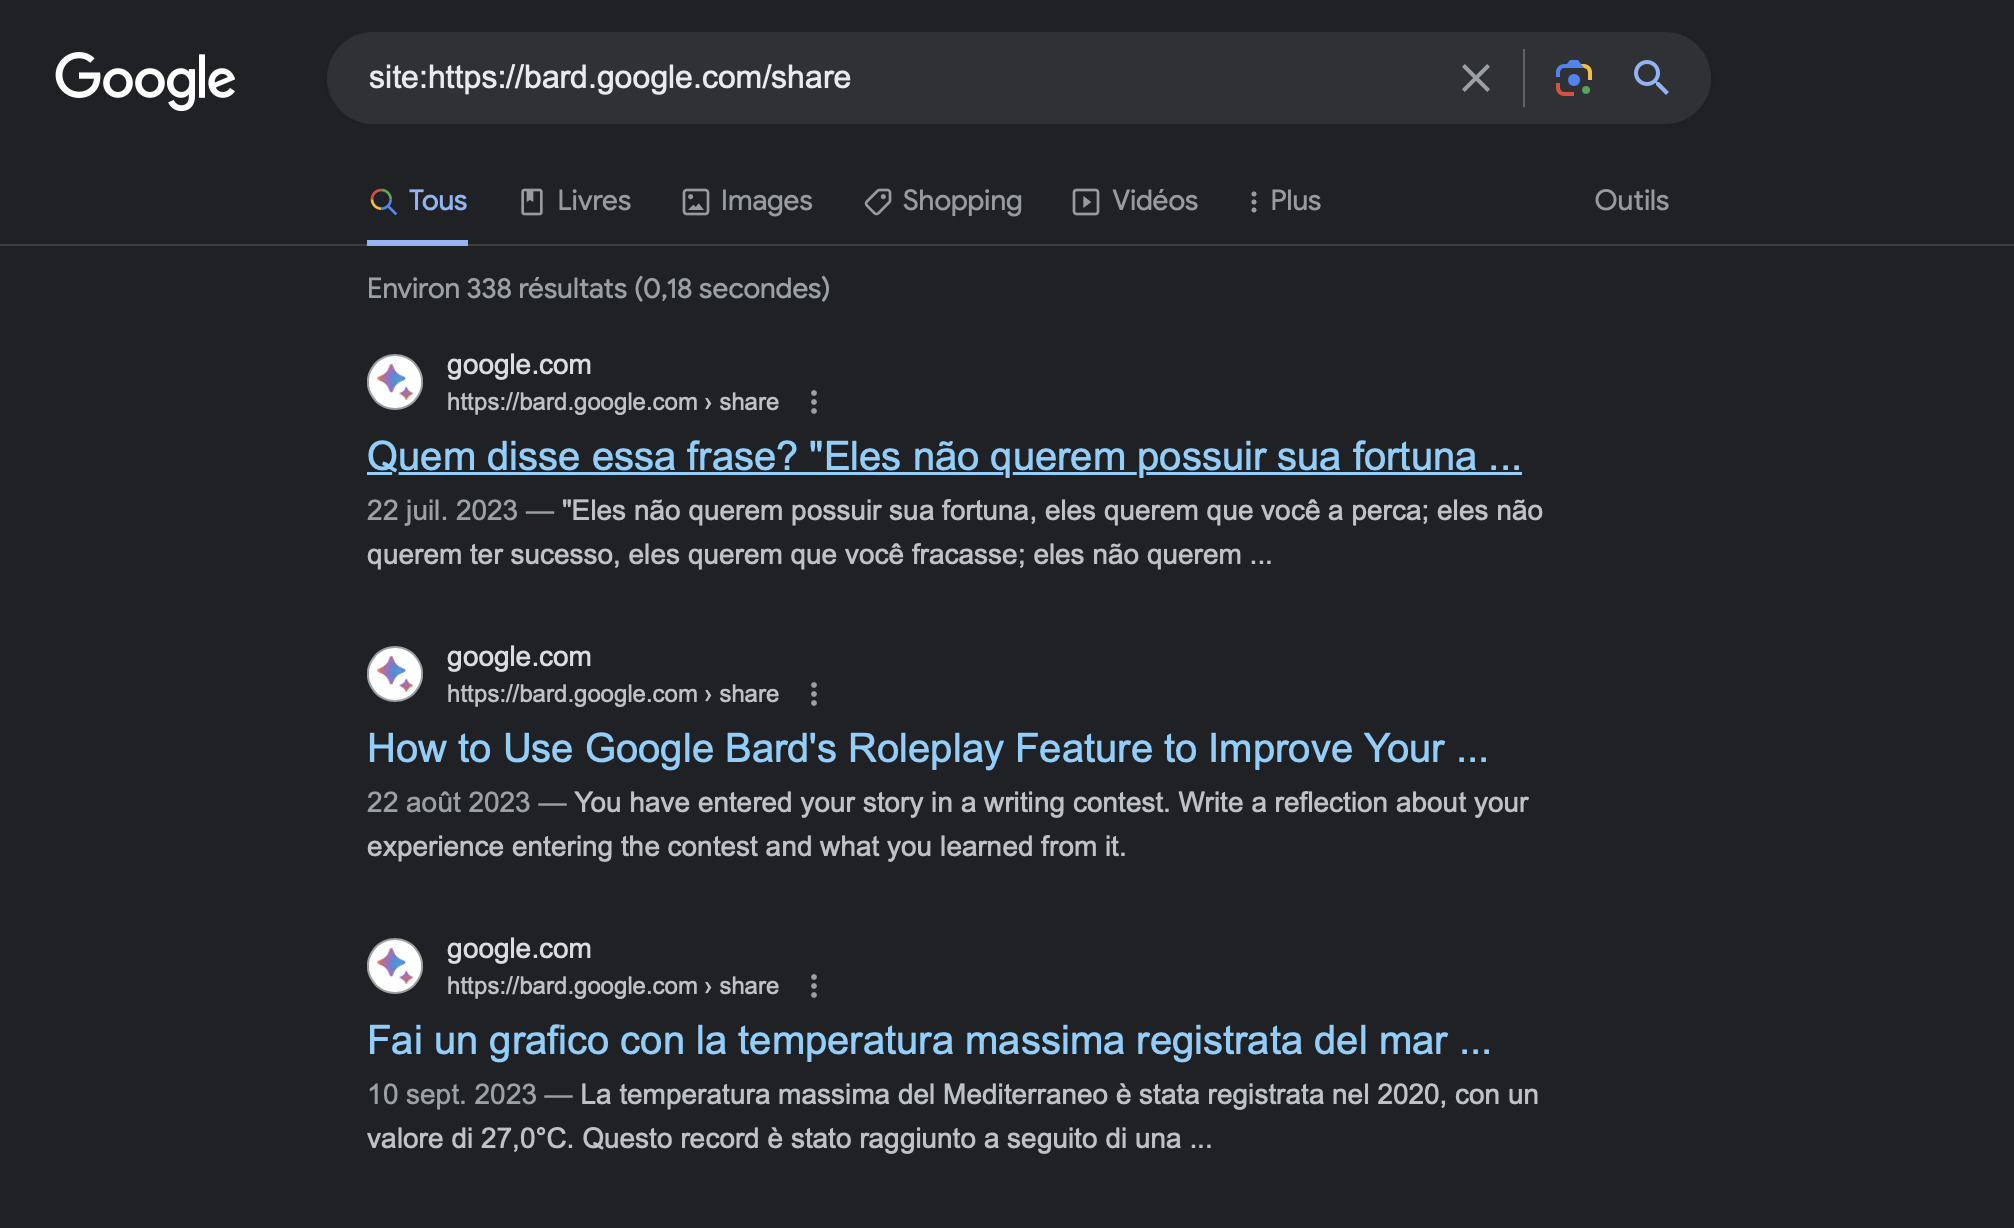Open "How to Use Google Bard's Roleplay" link
The image size is (2014, 1228).
pyautogui.click(x=927, y=749)
